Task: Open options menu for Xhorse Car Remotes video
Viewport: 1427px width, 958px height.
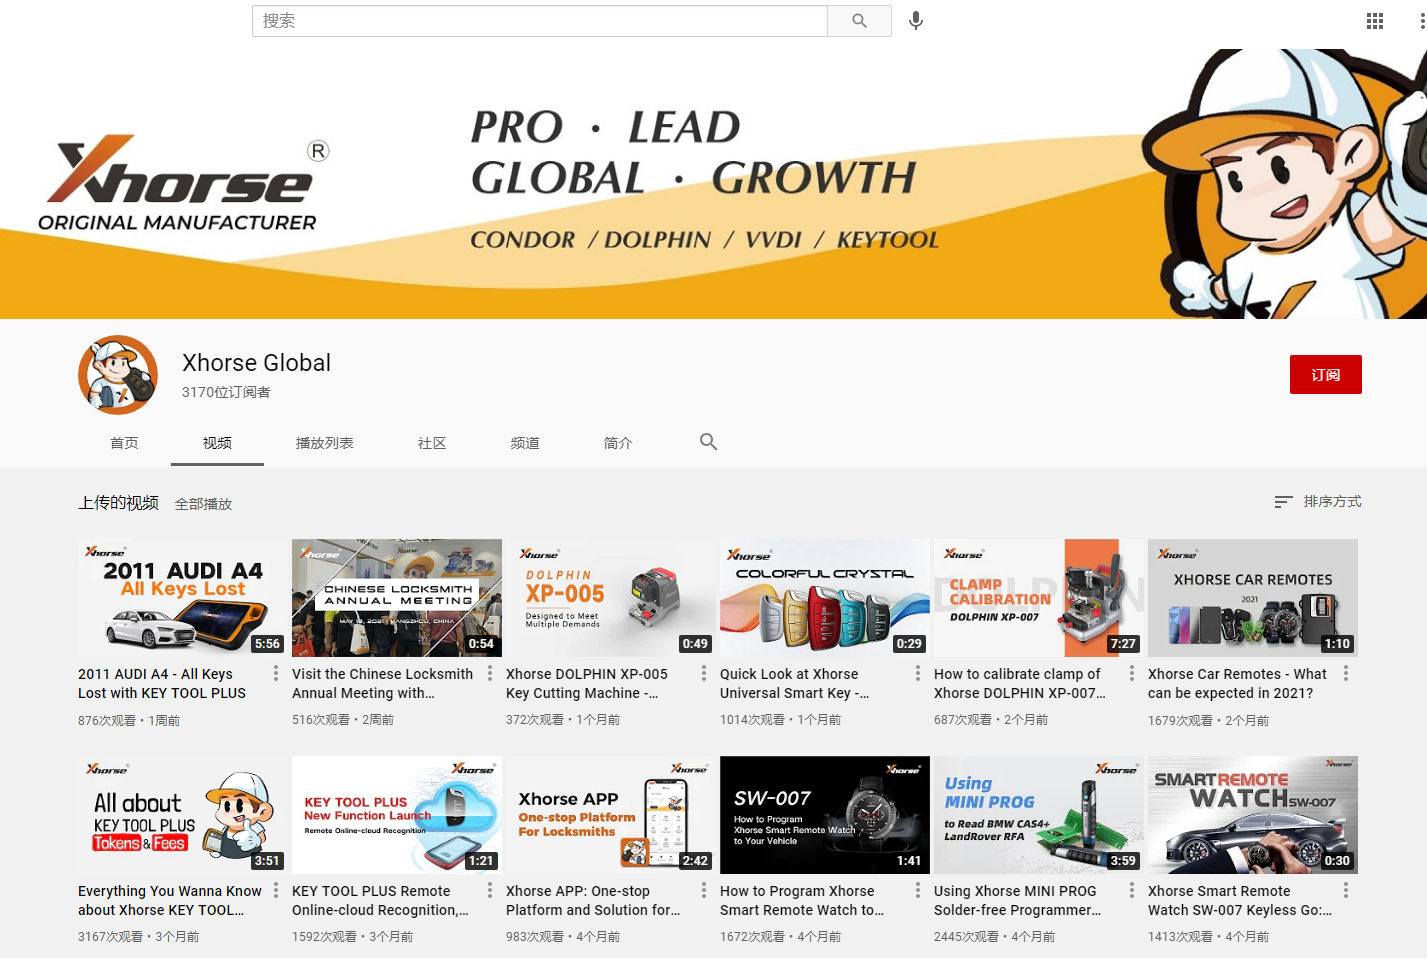Action: coord(1346,674)
